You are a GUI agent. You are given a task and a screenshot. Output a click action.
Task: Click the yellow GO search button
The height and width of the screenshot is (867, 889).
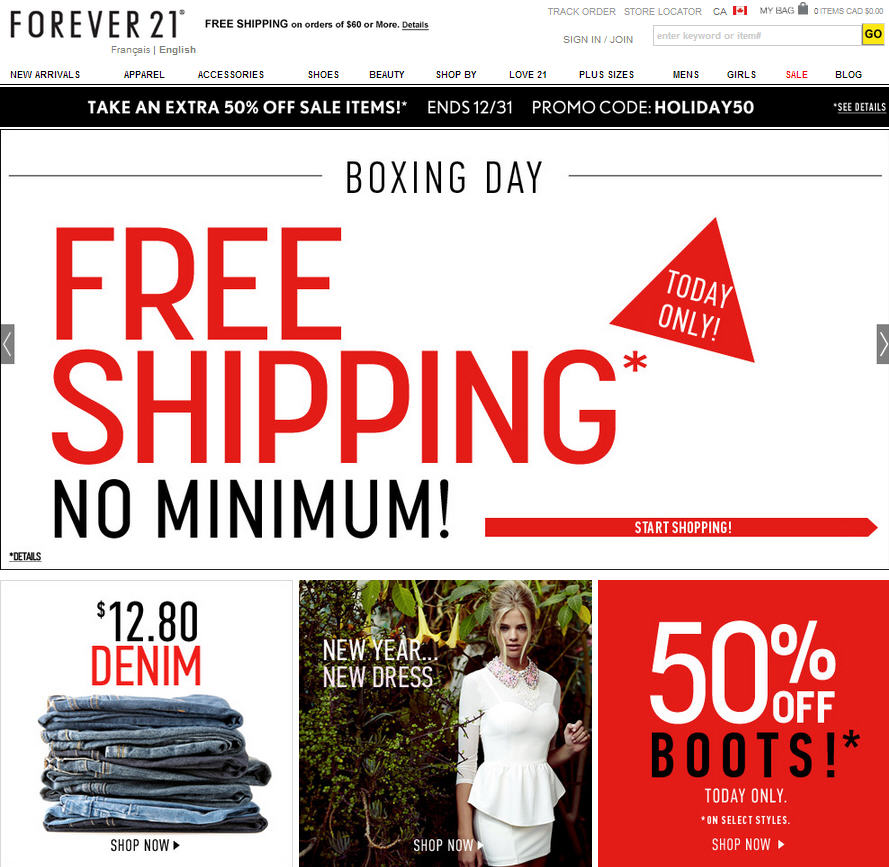point(873,35)
